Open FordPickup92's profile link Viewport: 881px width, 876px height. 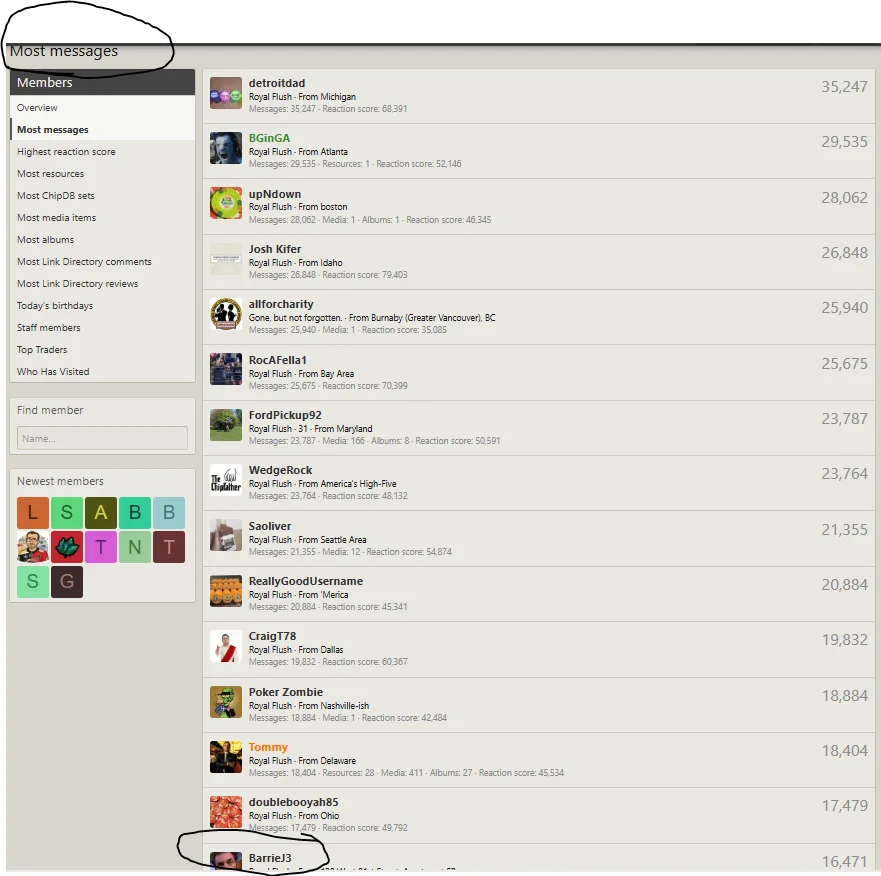point(285,415)
